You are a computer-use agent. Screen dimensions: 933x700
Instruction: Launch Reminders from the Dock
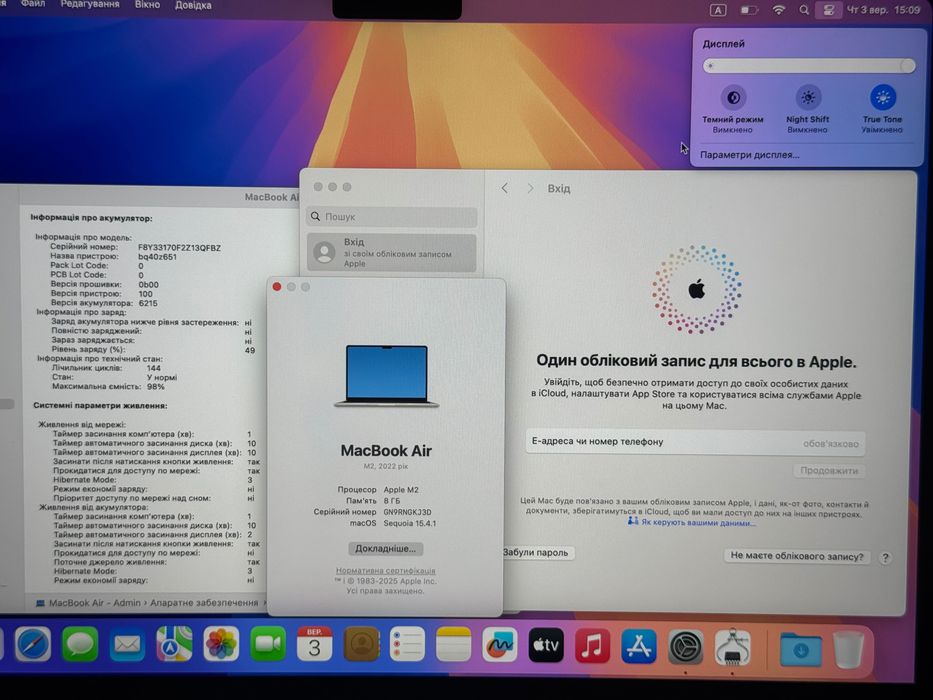[x=408, y=645]
